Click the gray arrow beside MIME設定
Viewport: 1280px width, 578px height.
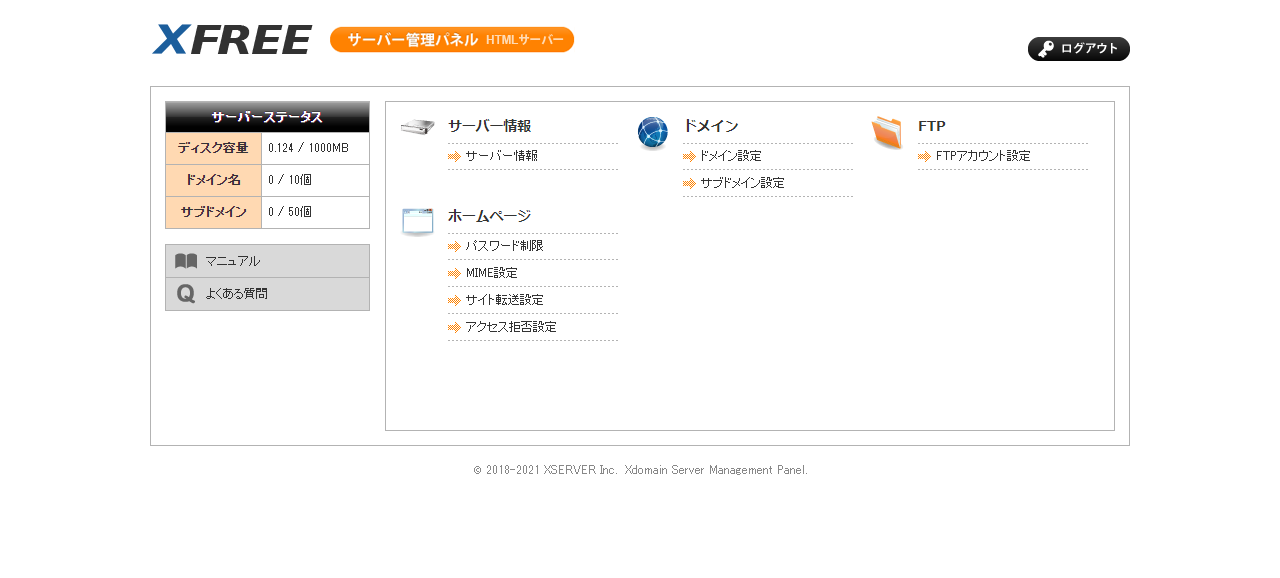pyautogui.click(x=454, y=274)
